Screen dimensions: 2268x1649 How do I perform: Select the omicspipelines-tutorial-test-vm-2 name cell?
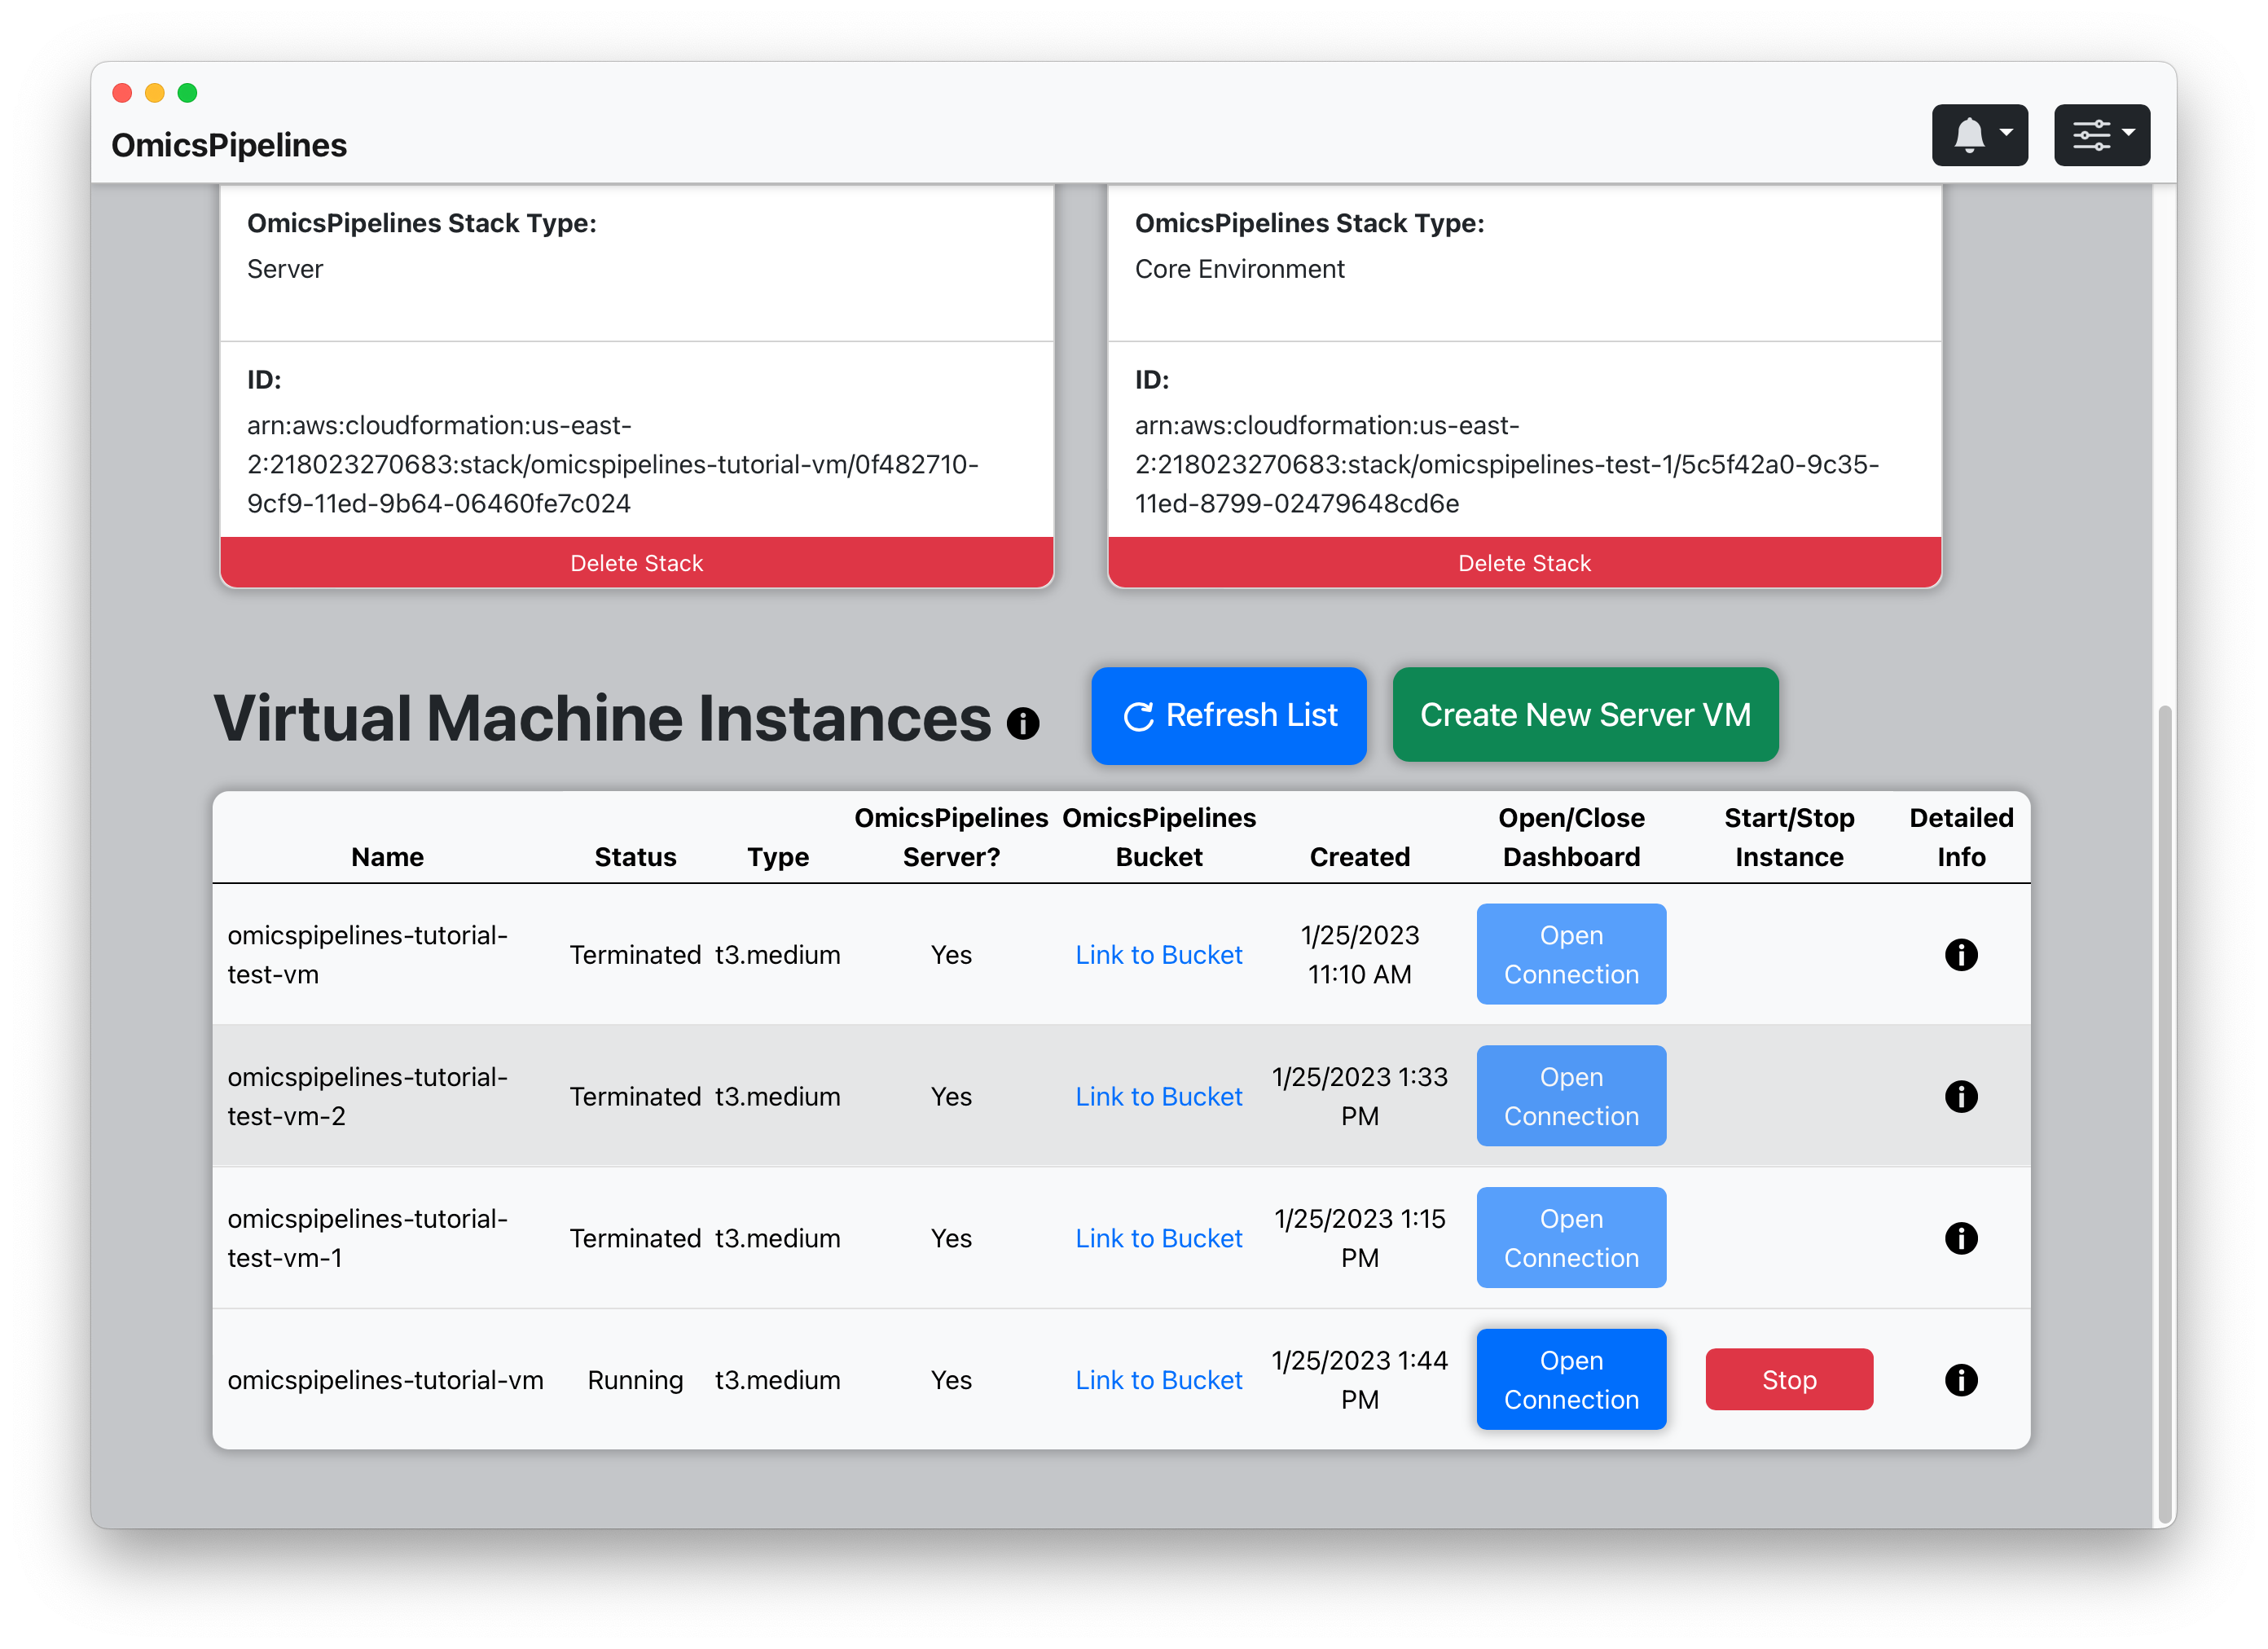[367, 1096]
